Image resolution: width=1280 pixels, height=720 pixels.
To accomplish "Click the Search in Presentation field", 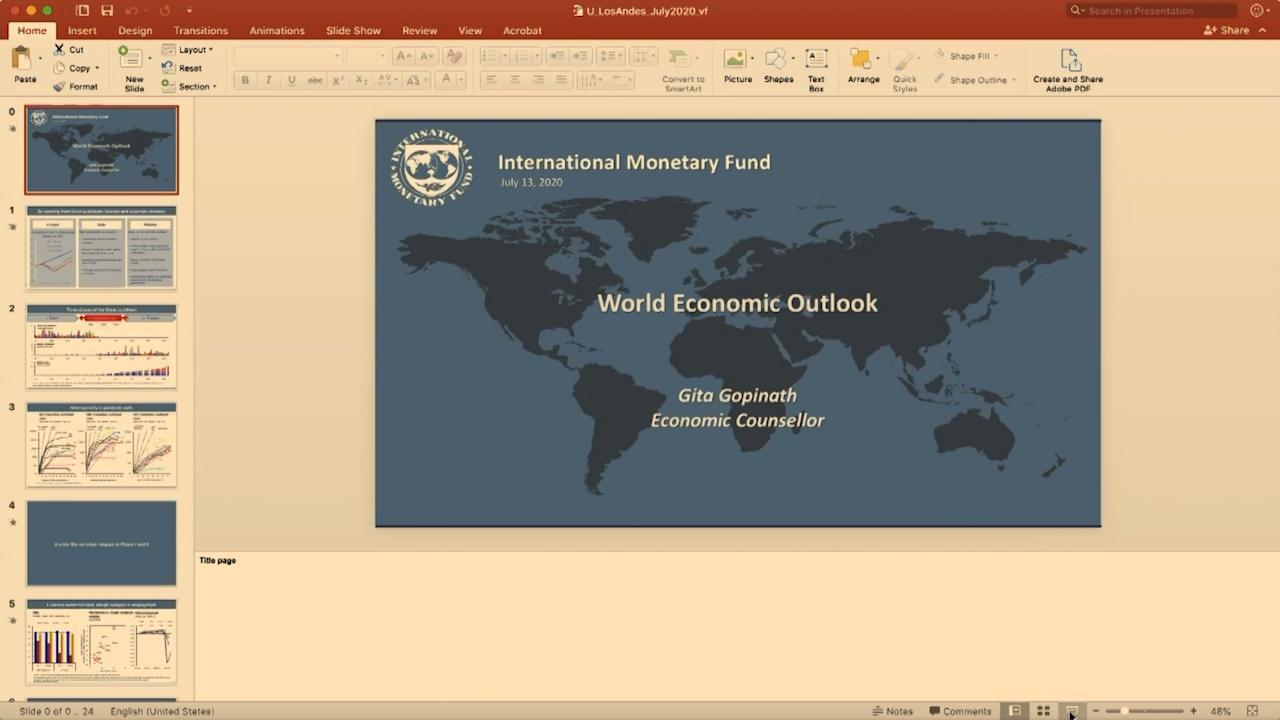I will pyautogui.click(x=1150, y=10).
